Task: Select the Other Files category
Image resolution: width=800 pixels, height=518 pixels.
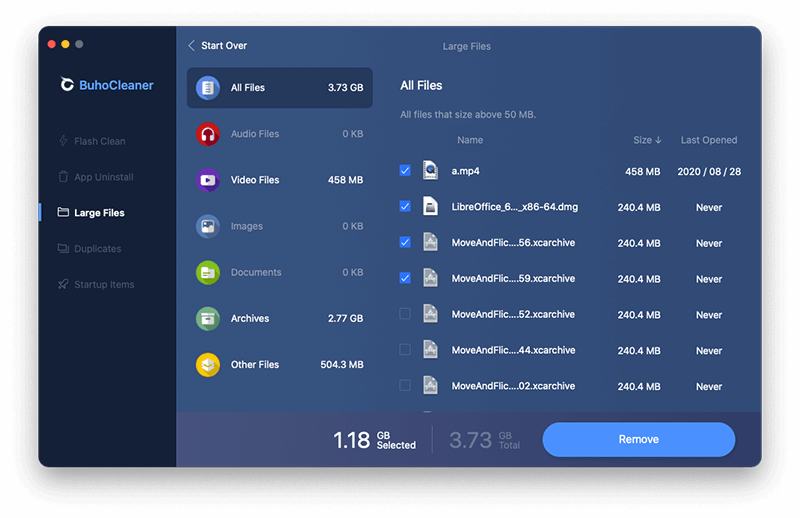Action: tap(280, 365)
